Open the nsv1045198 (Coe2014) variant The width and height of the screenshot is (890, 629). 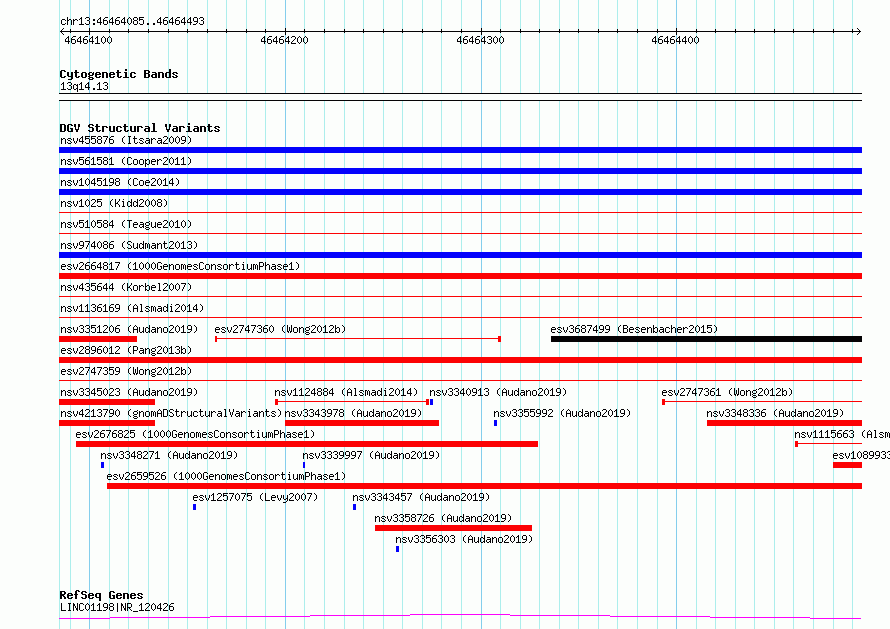(x=120, y=182)
